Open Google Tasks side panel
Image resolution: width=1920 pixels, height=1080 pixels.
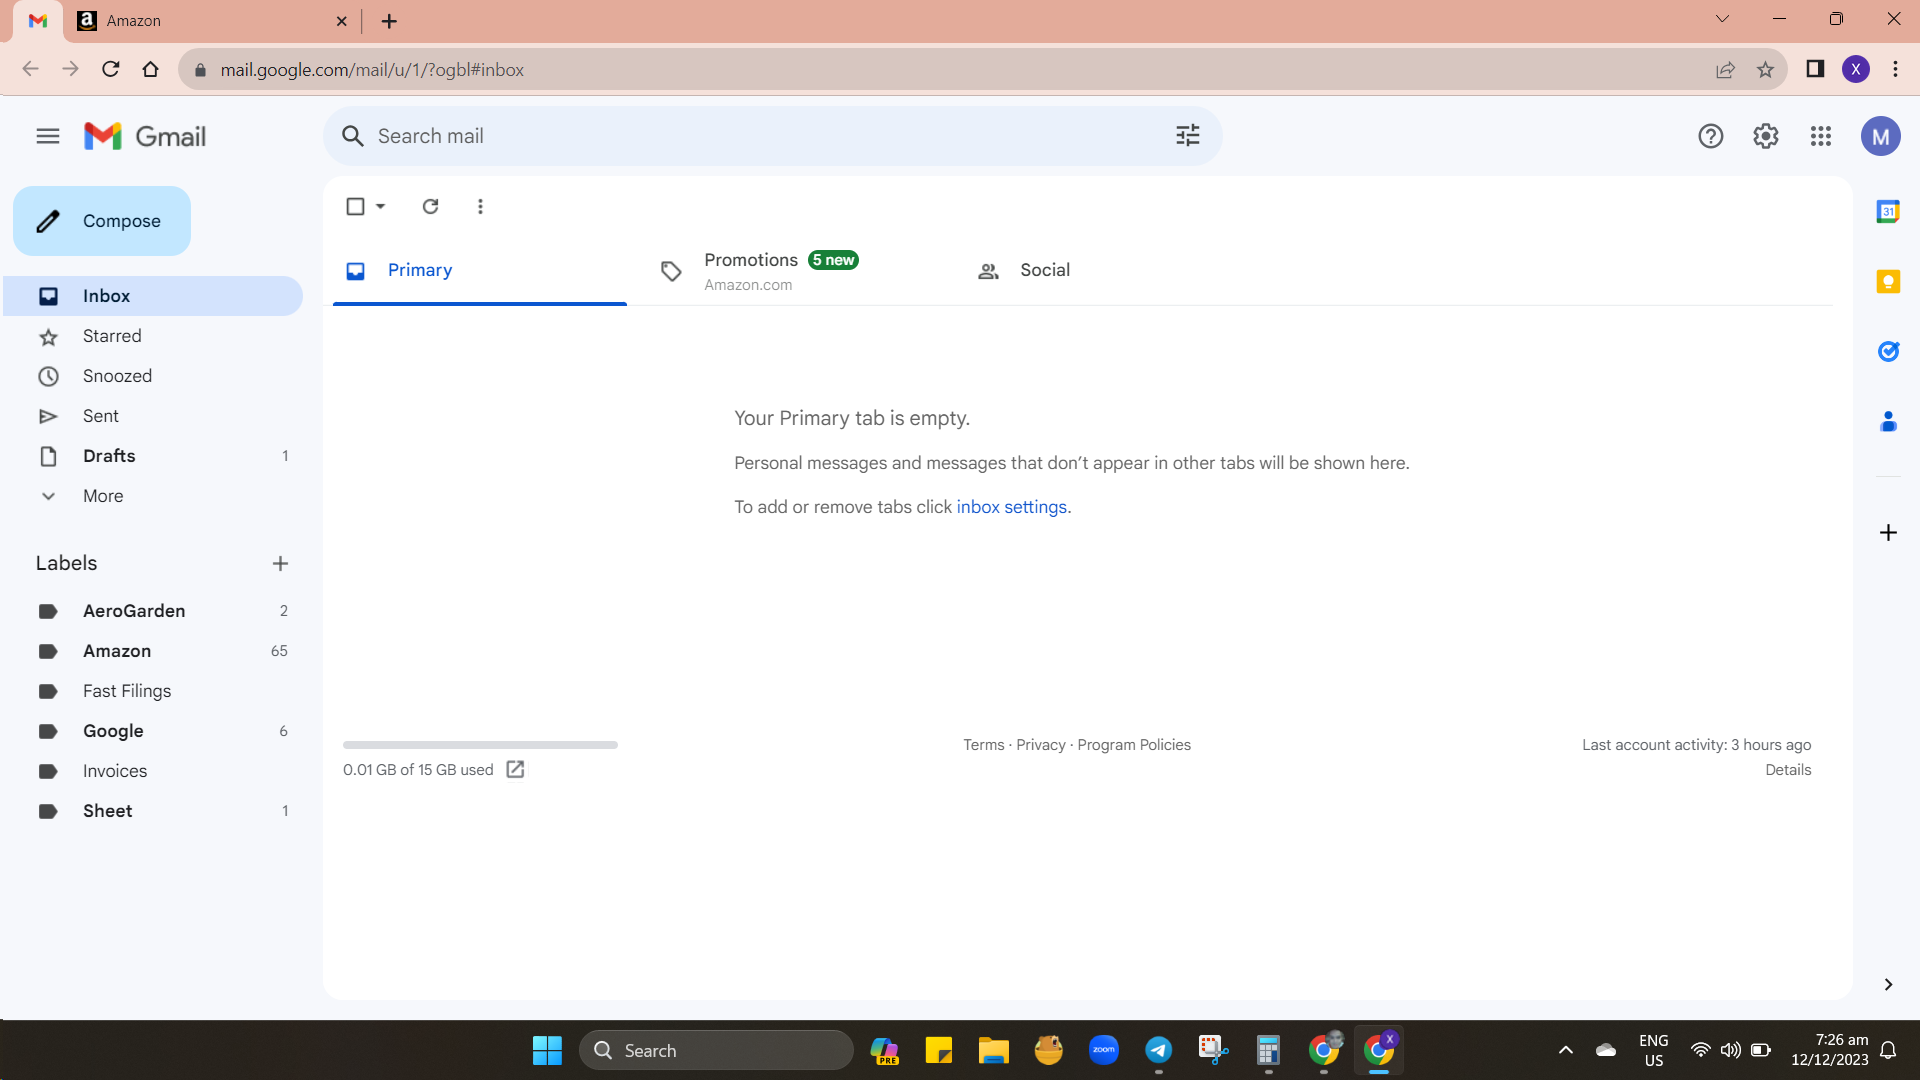(1888, 351)
